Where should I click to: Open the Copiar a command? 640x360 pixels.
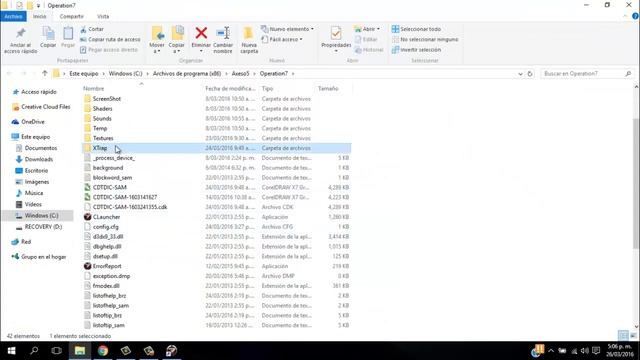[x=177, y=40]
